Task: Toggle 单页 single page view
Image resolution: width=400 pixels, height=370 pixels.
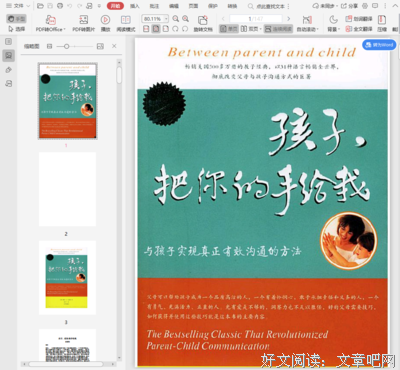Action: 228,29
